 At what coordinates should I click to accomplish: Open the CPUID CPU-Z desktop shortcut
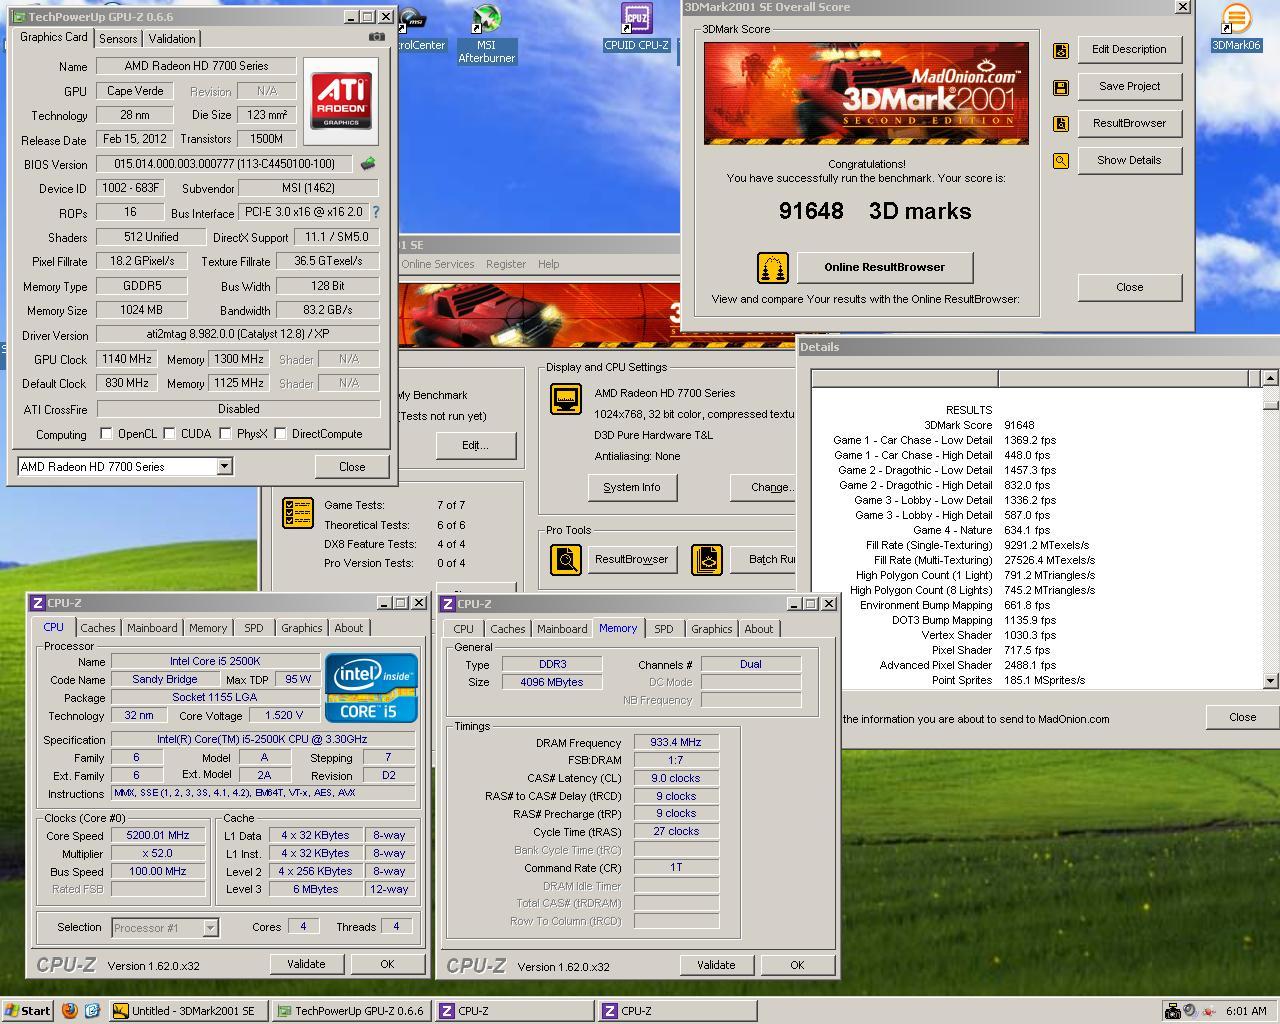636,27
